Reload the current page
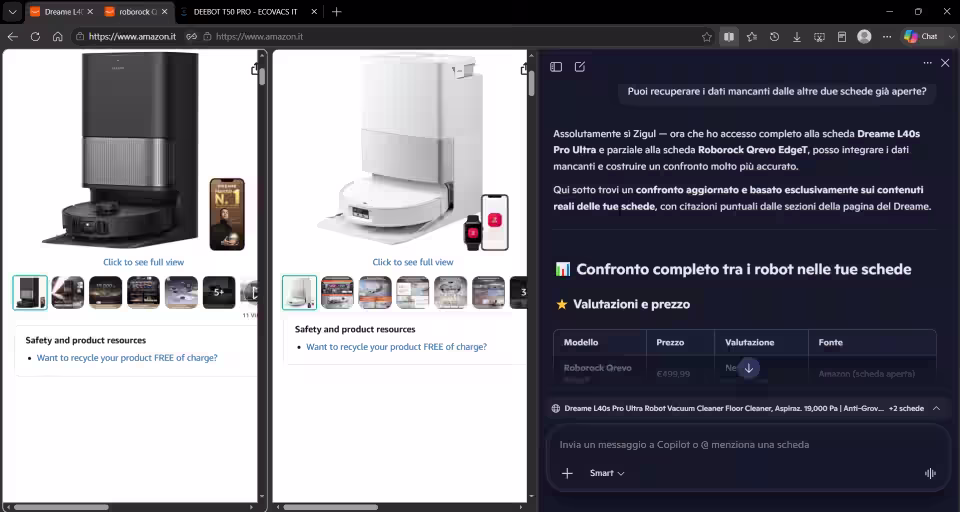This screenshot has height=512, width=960. click(35, 37)
